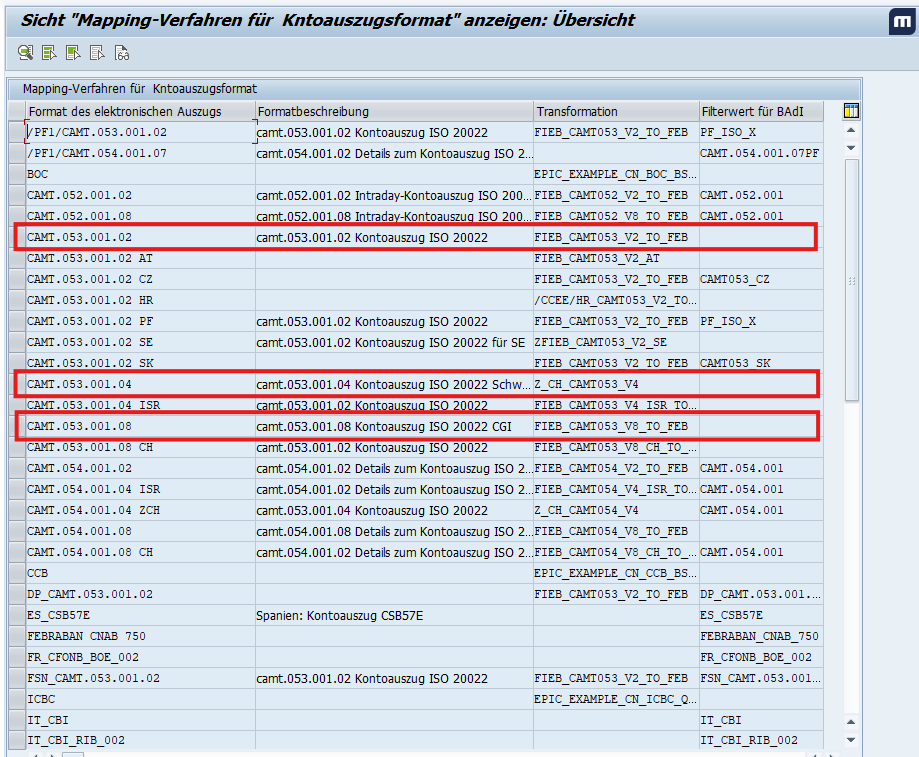The height and width of the screenshot is (757, 919).
Task: Click 'Format des elektronischen Auszugs' column header
Action: point(125,111)
